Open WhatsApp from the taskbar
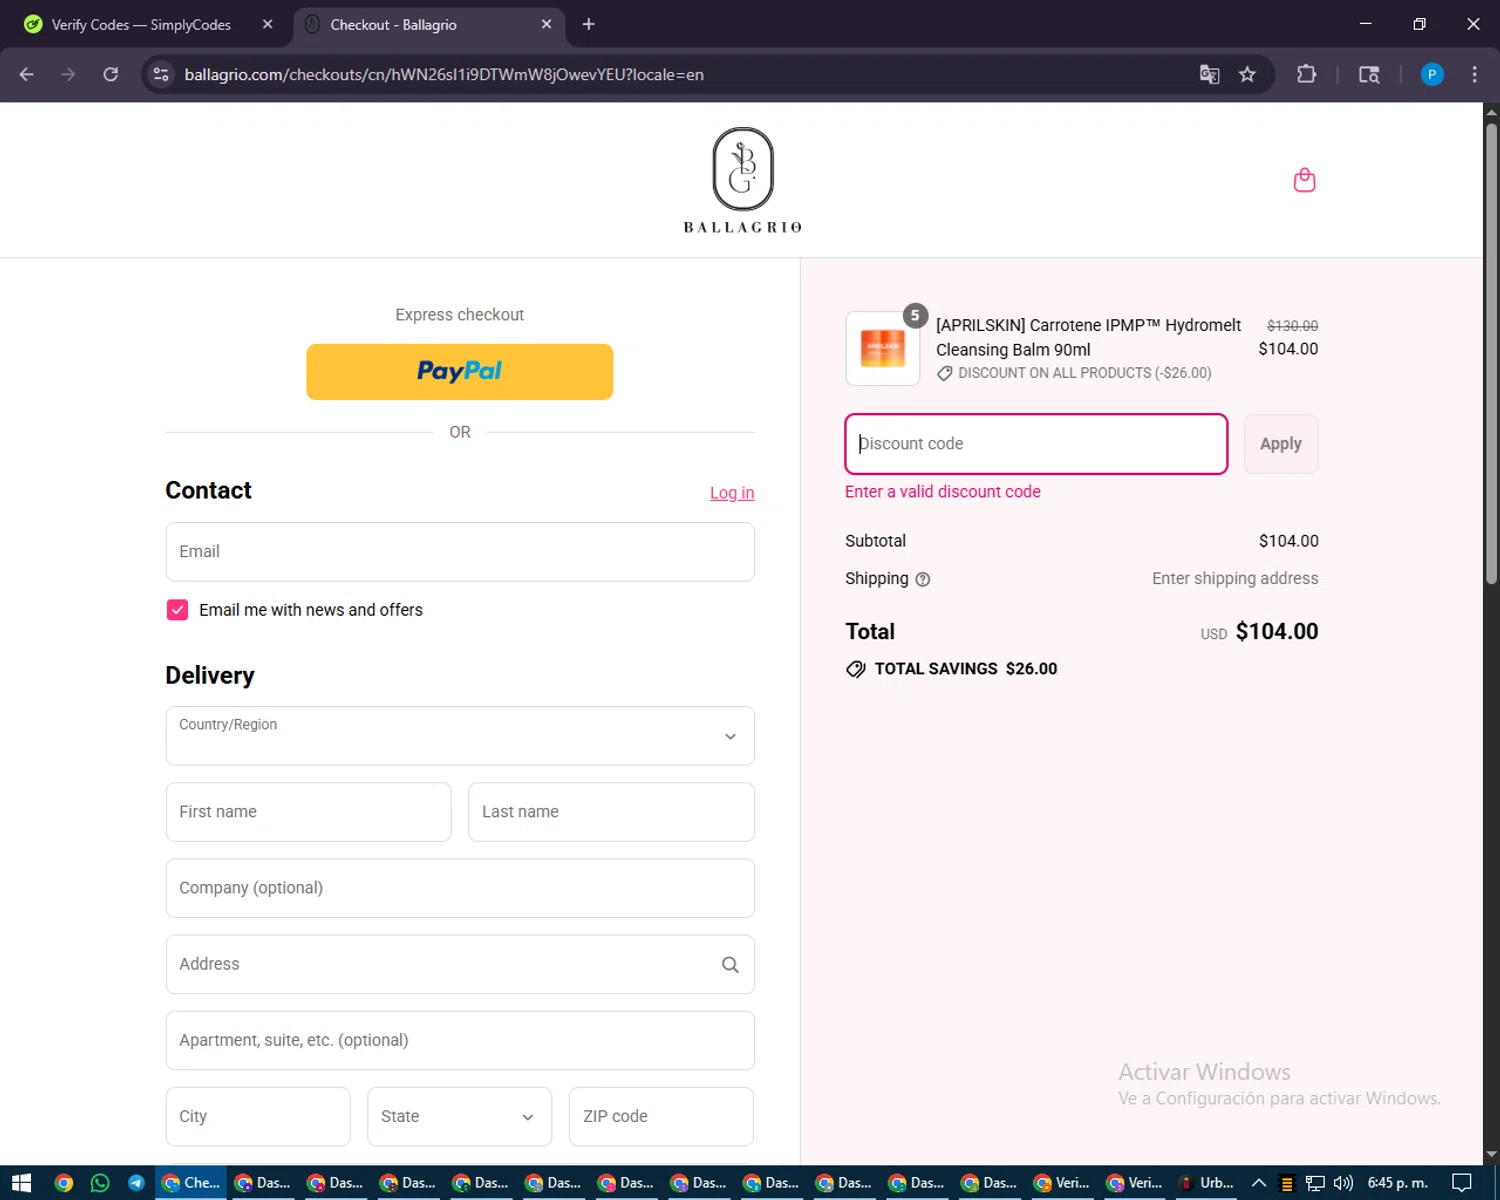1500x1200 pixels. pyautogui.click(x=100, y=1183)
